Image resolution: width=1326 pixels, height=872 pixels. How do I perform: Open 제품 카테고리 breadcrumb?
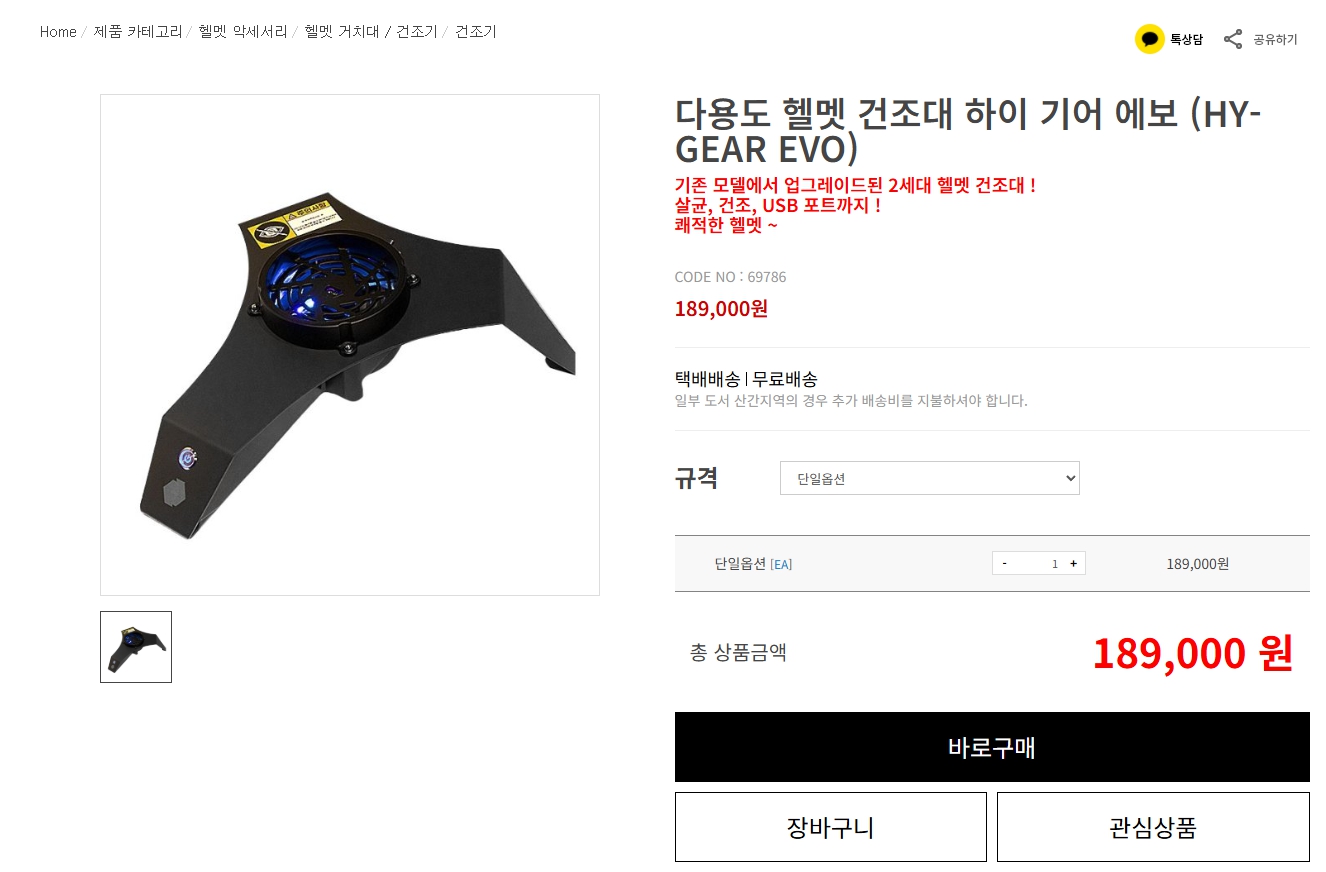(138, 32)
